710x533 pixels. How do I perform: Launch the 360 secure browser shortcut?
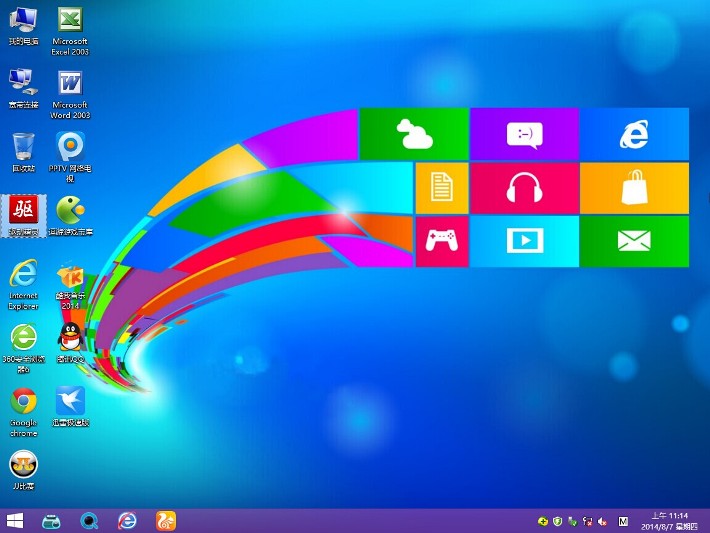[x=23, y=337]
